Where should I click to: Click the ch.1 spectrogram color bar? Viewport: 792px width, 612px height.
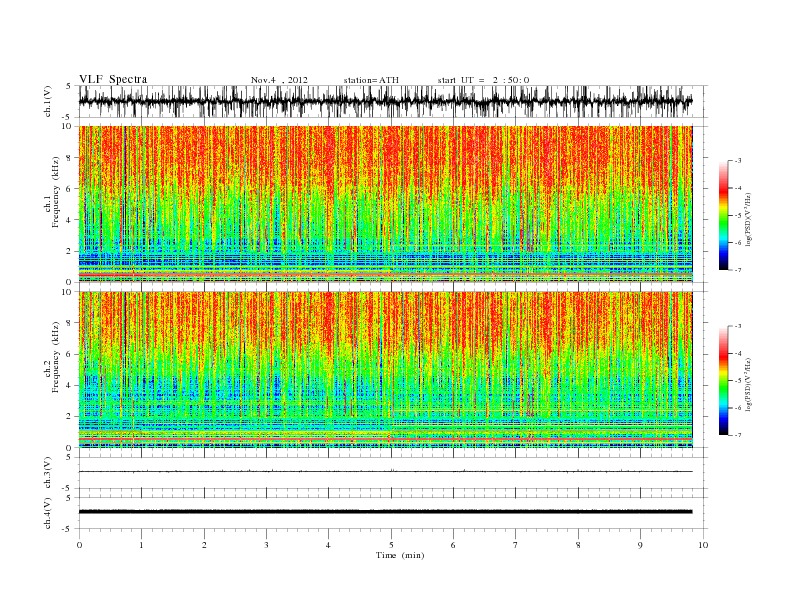click(x=723, y=215)
